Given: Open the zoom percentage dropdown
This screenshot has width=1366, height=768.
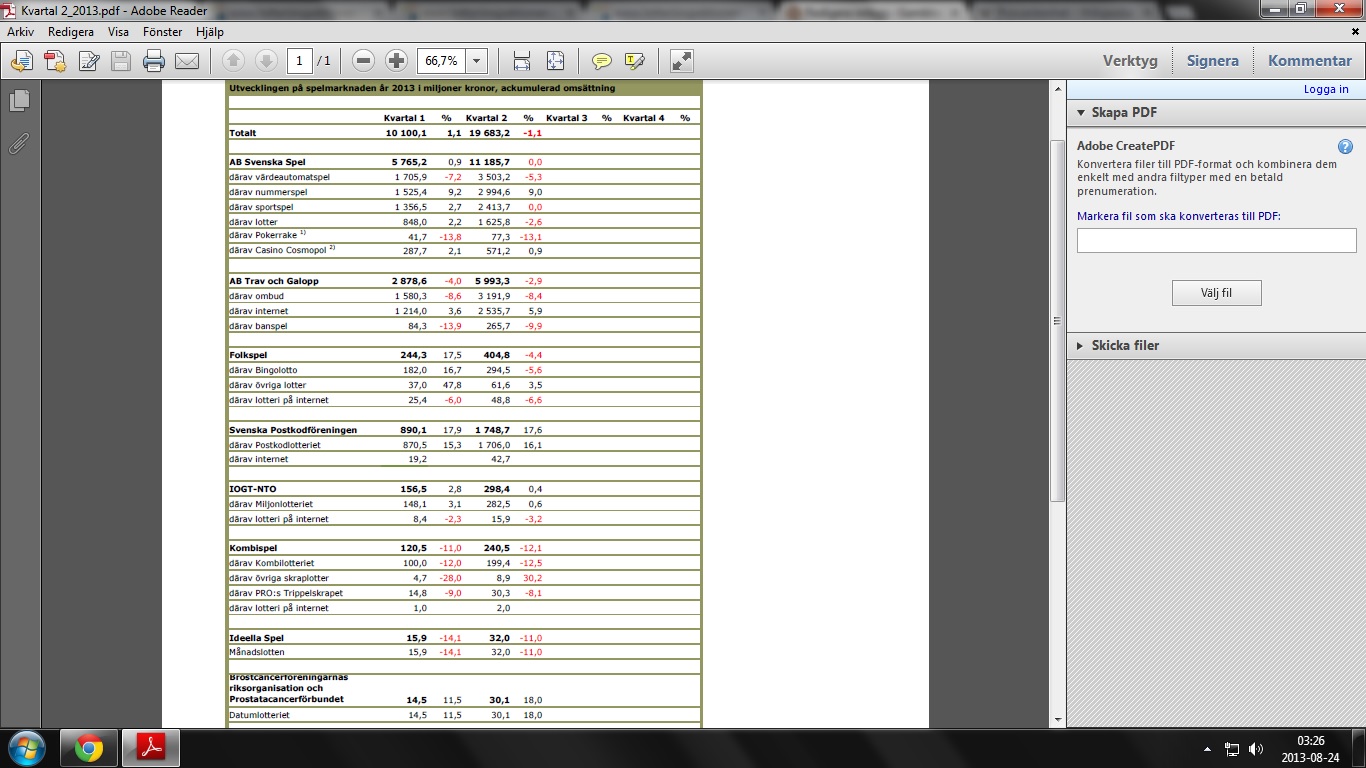Looking at the screenshot, I should (477, 61).
